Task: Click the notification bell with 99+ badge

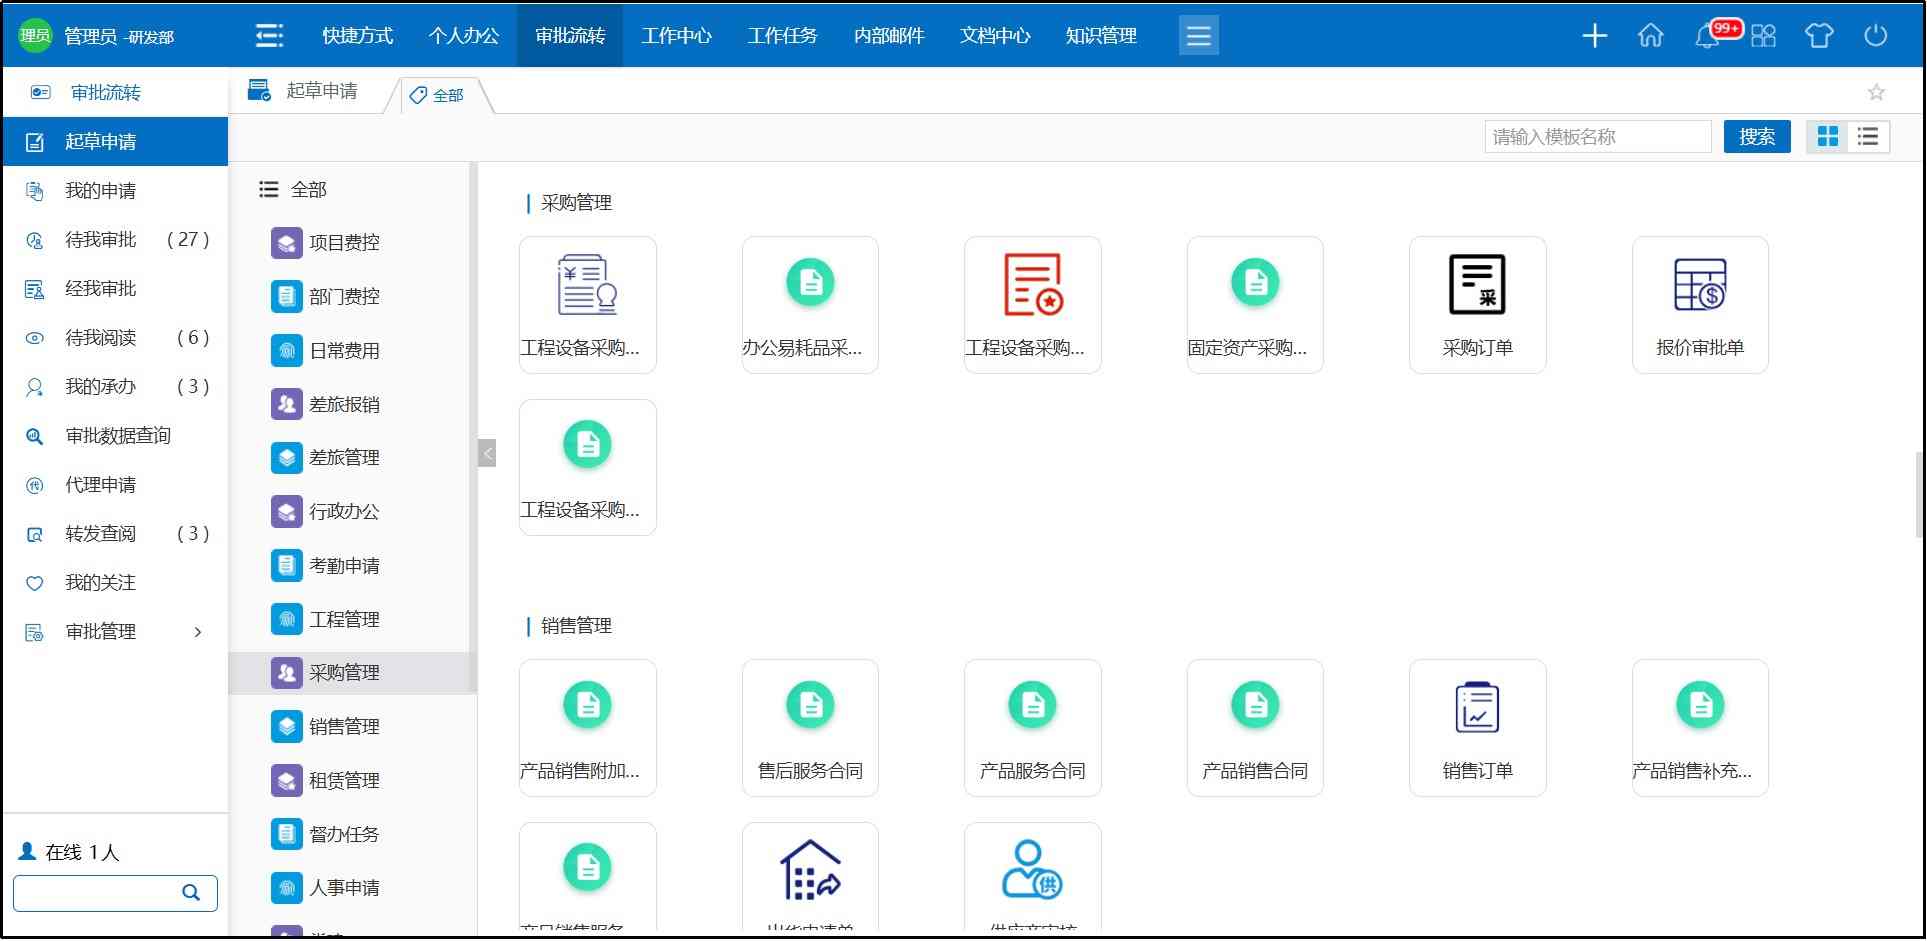Action: tap(1707, 35)
